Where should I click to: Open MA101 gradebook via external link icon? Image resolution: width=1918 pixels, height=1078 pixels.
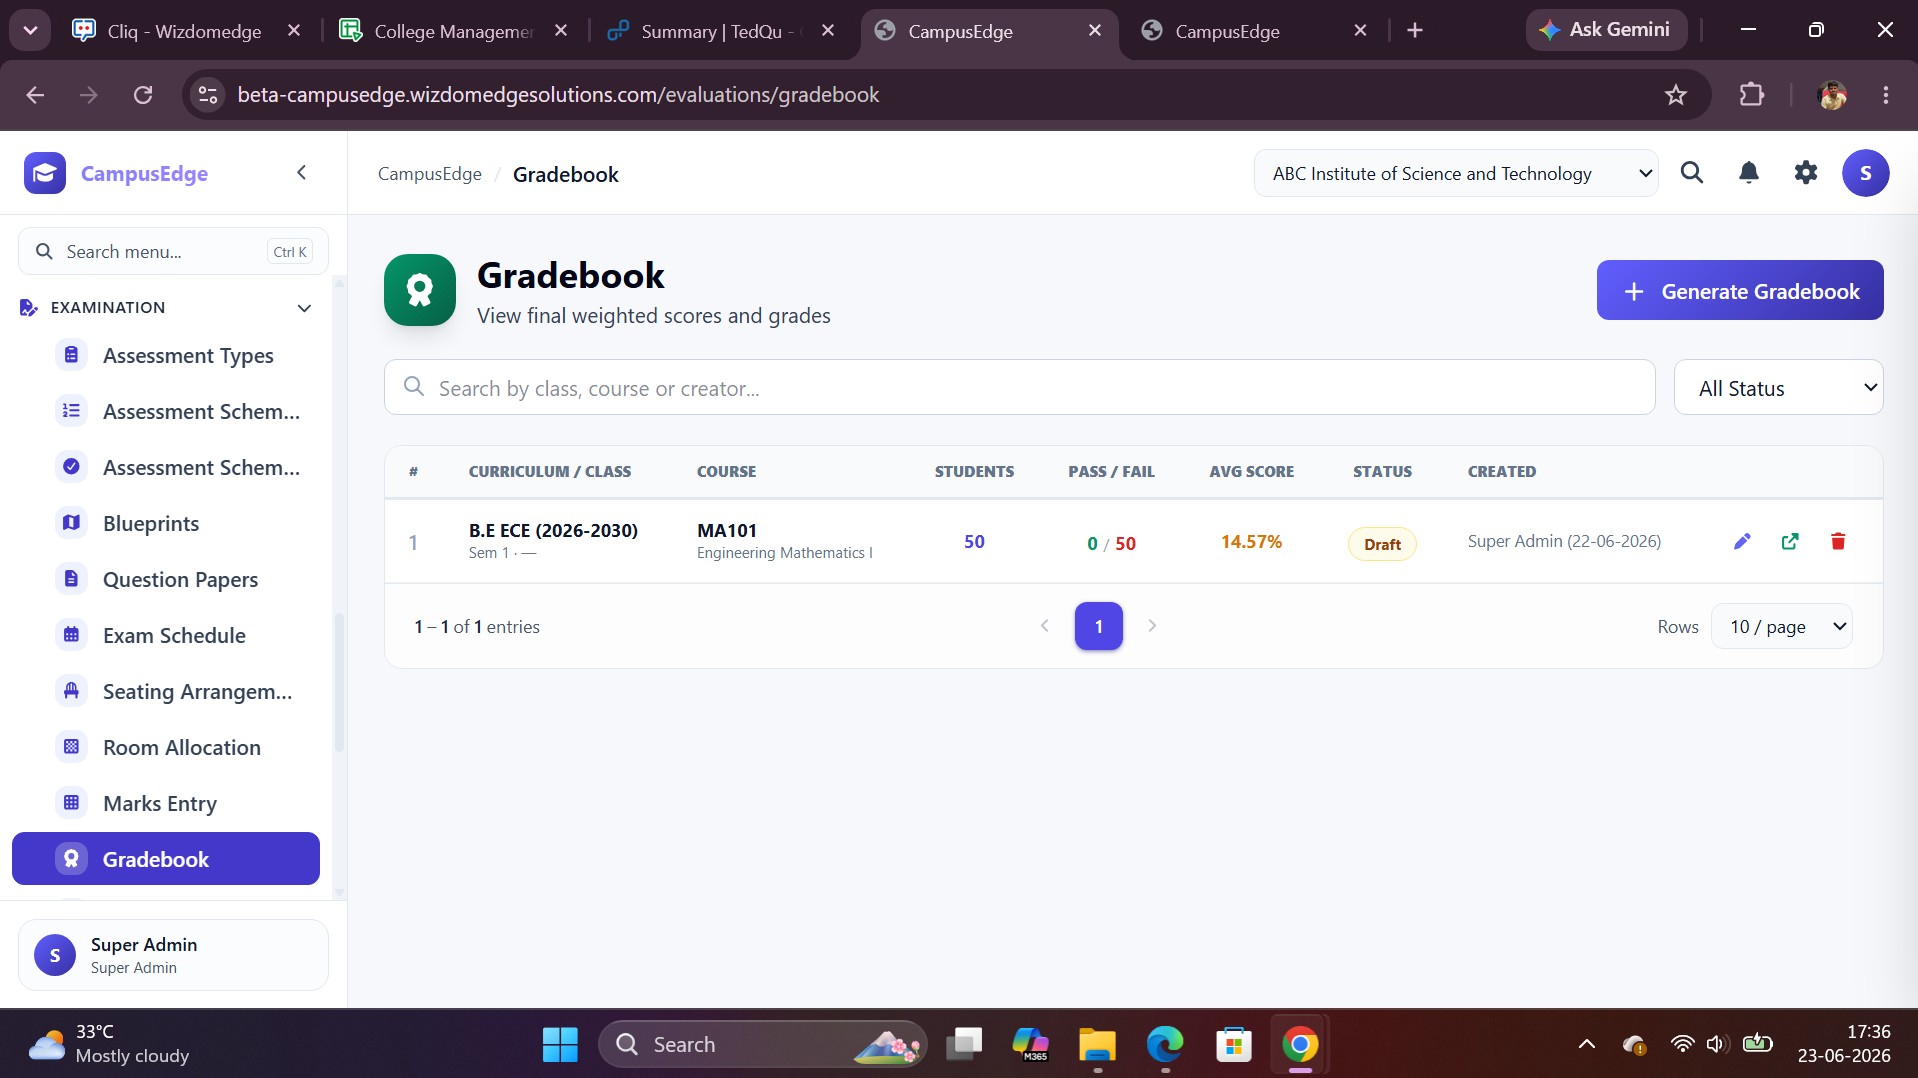(x=1790, y=541)
